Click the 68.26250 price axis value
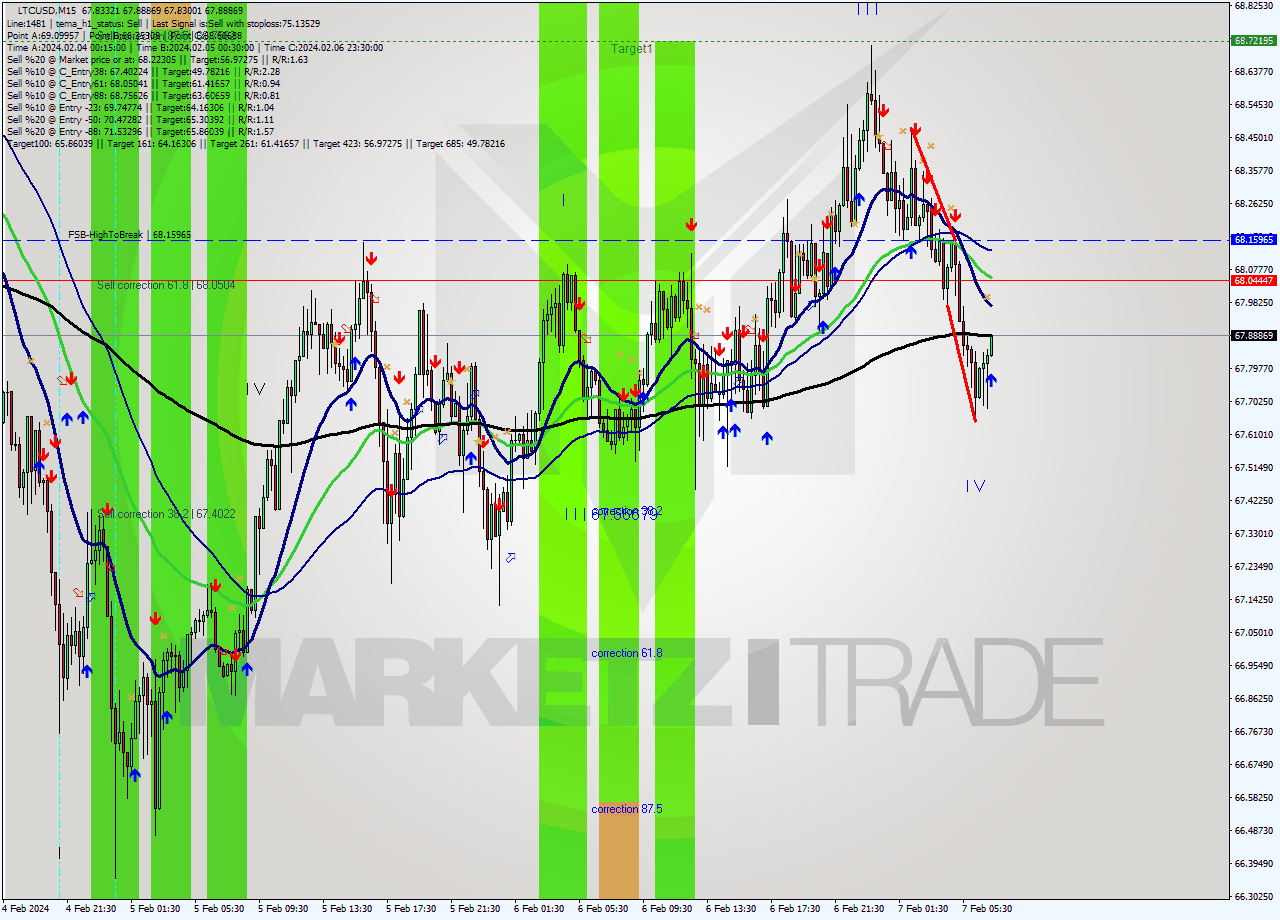The image size is (1280, 920). click(x=1254, y=203)
